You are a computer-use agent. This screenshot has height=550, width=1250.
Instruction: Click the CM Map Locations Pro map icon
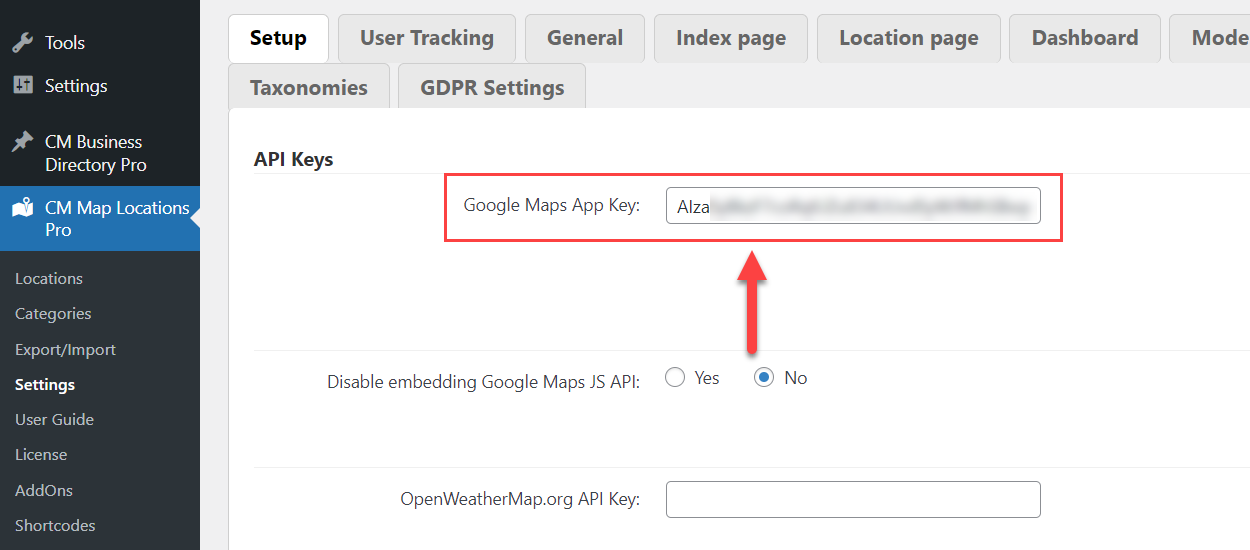22,208
